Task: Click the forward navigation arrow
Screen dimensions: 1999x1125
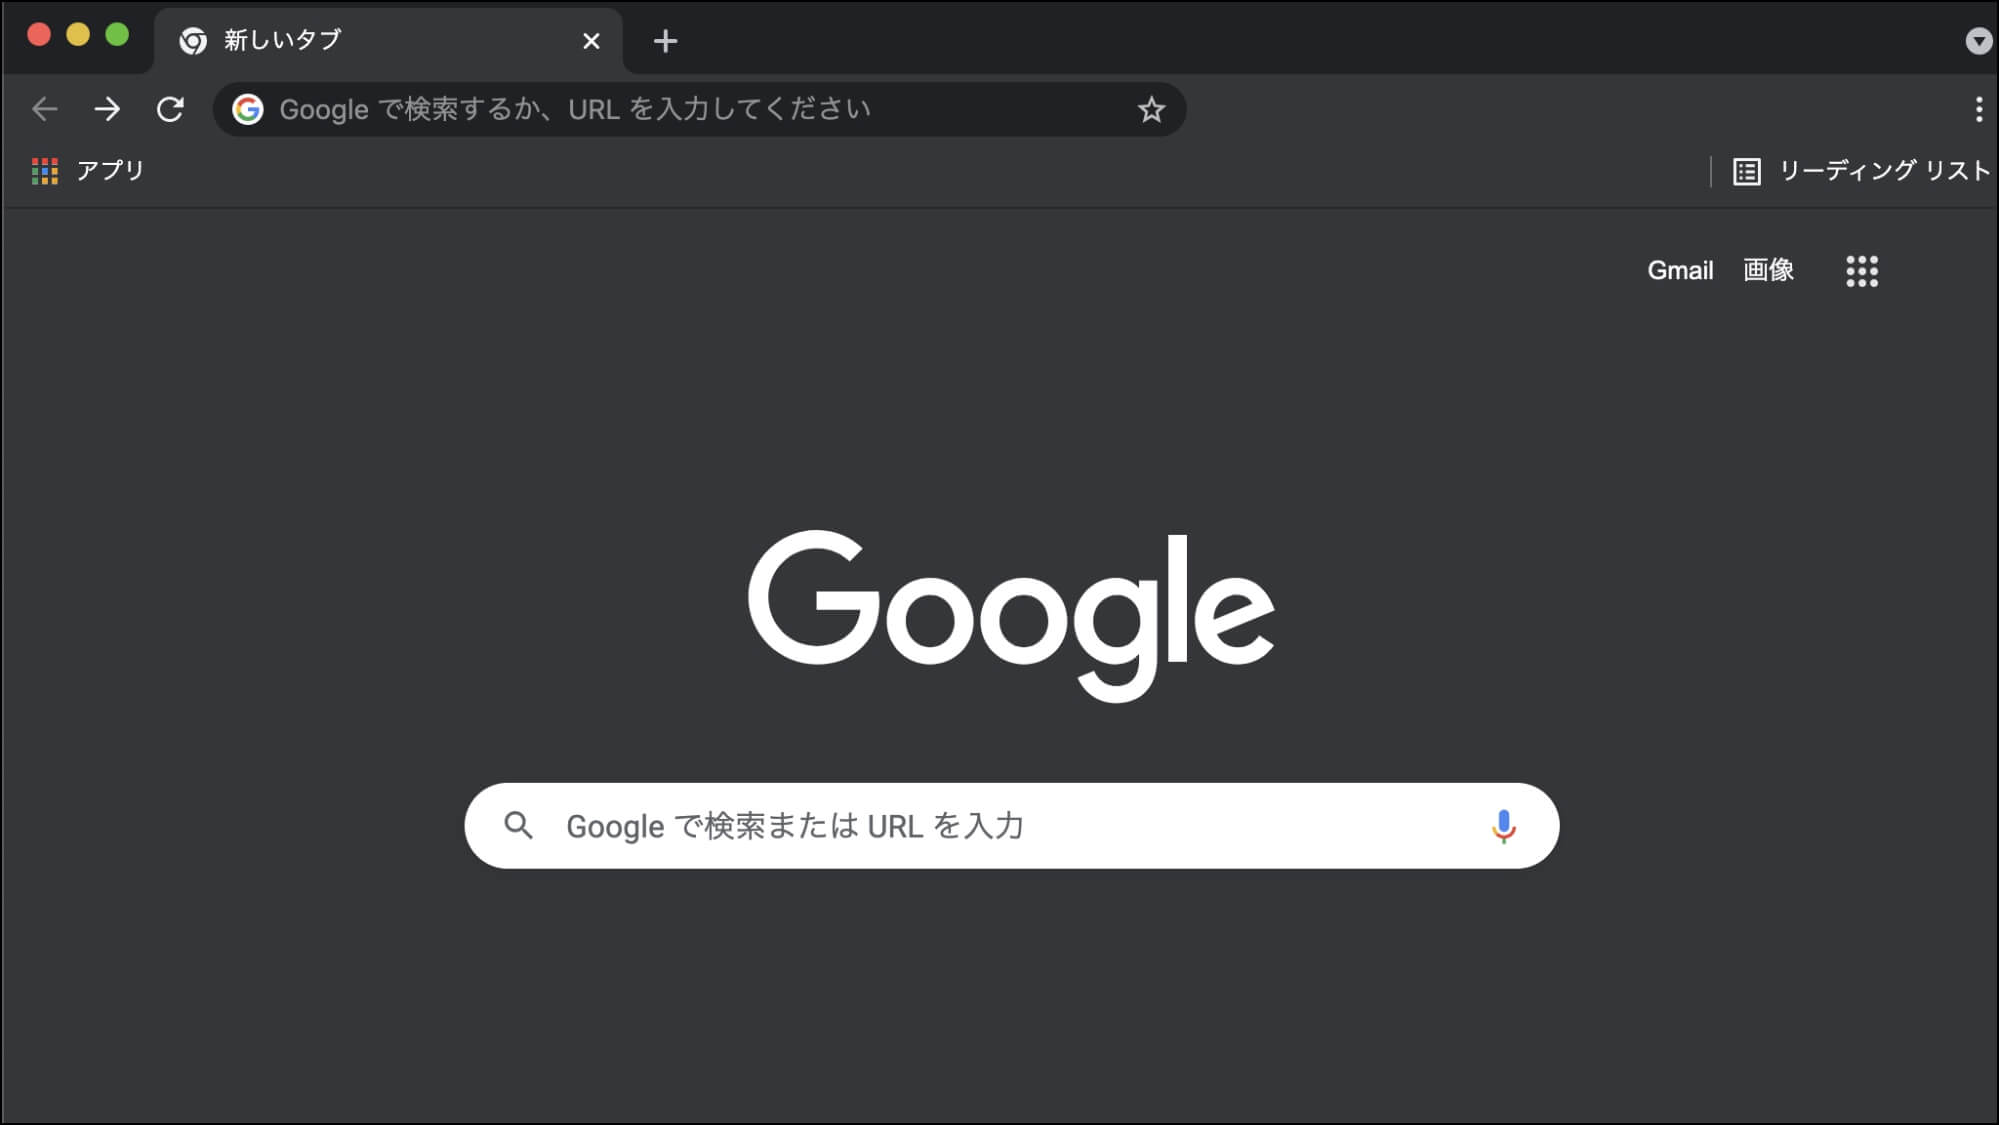Action: point(107,110)
